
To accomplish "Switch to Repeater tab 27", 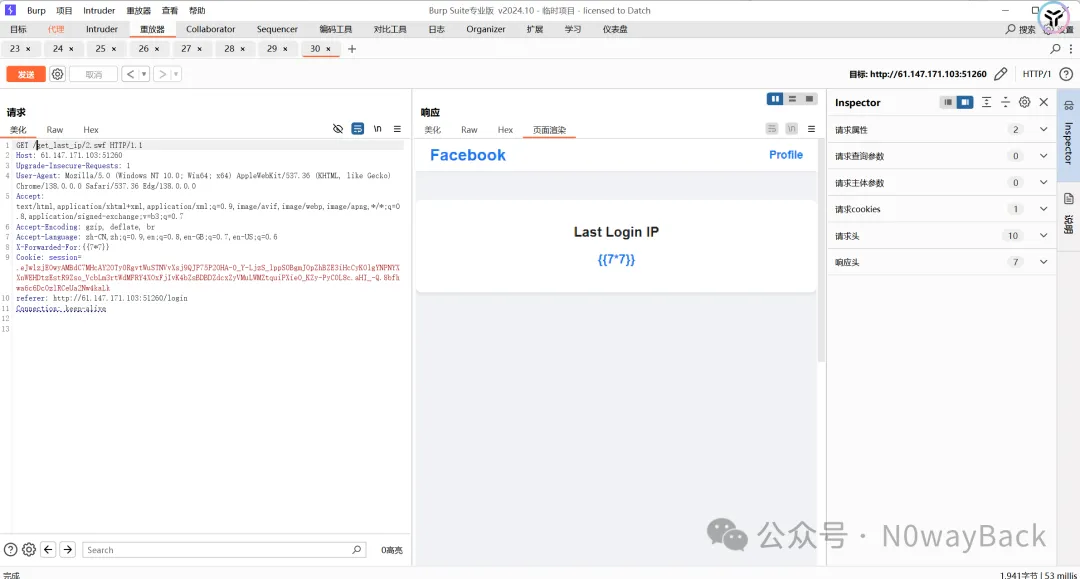I will pyautogui.click(x=186, y=49).
